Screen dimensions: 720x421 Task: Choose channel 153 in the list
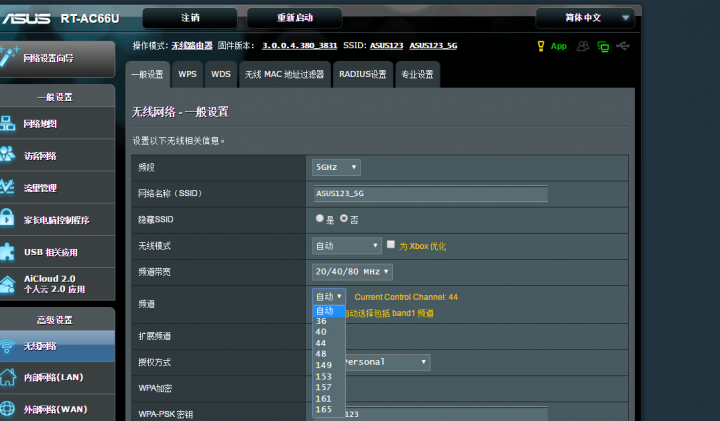coord(329,376)
